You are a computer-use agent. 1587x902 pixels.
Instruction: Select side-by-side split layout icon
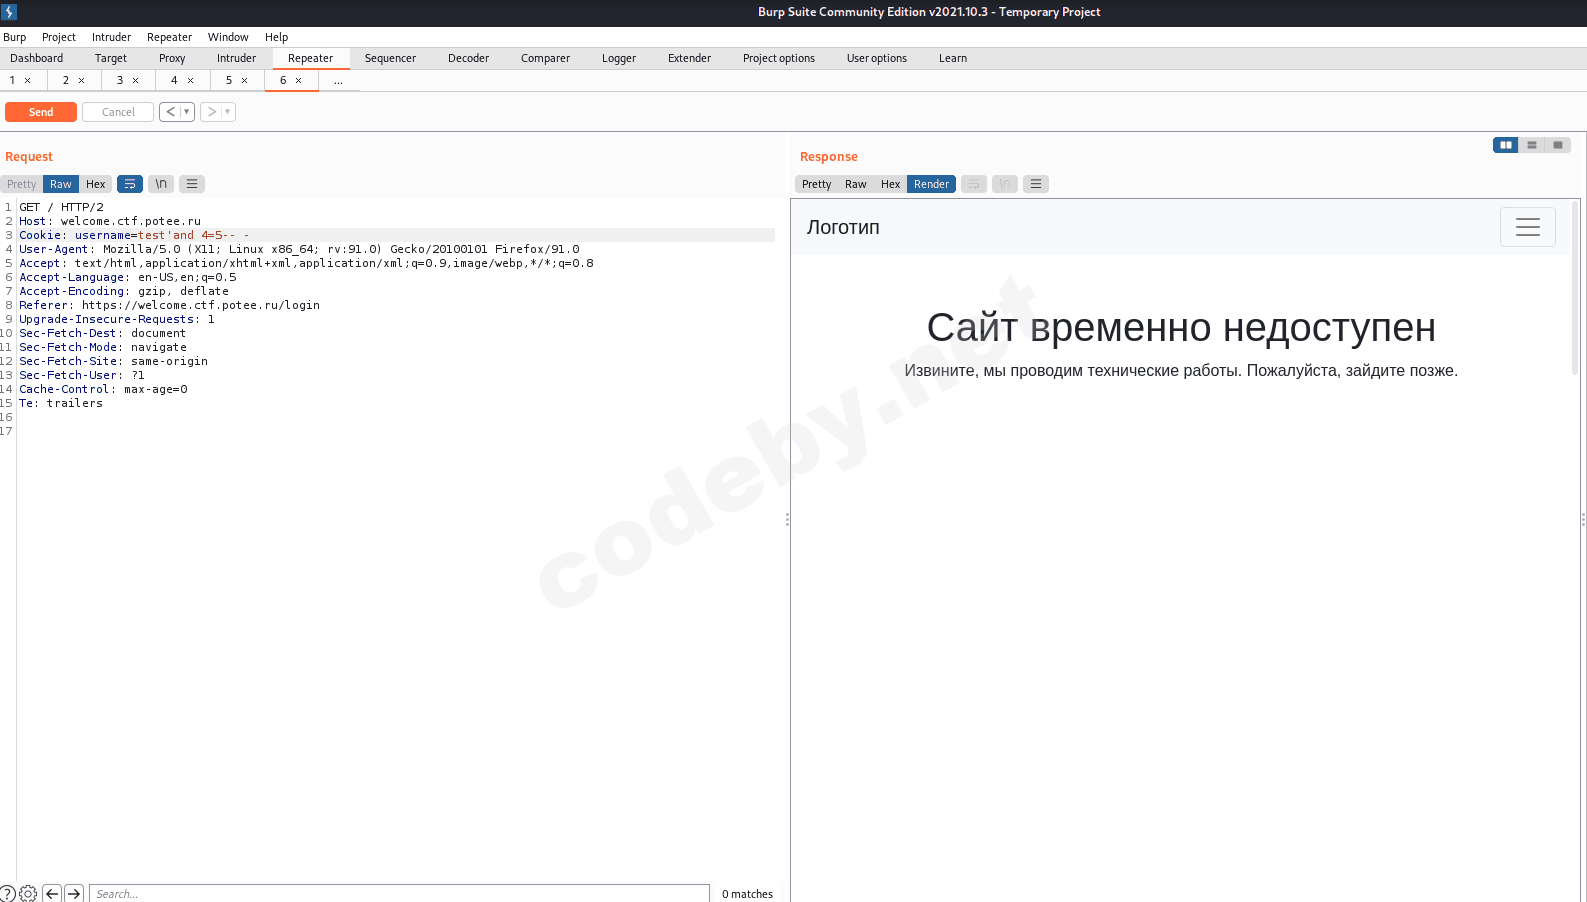[1505, 145]
